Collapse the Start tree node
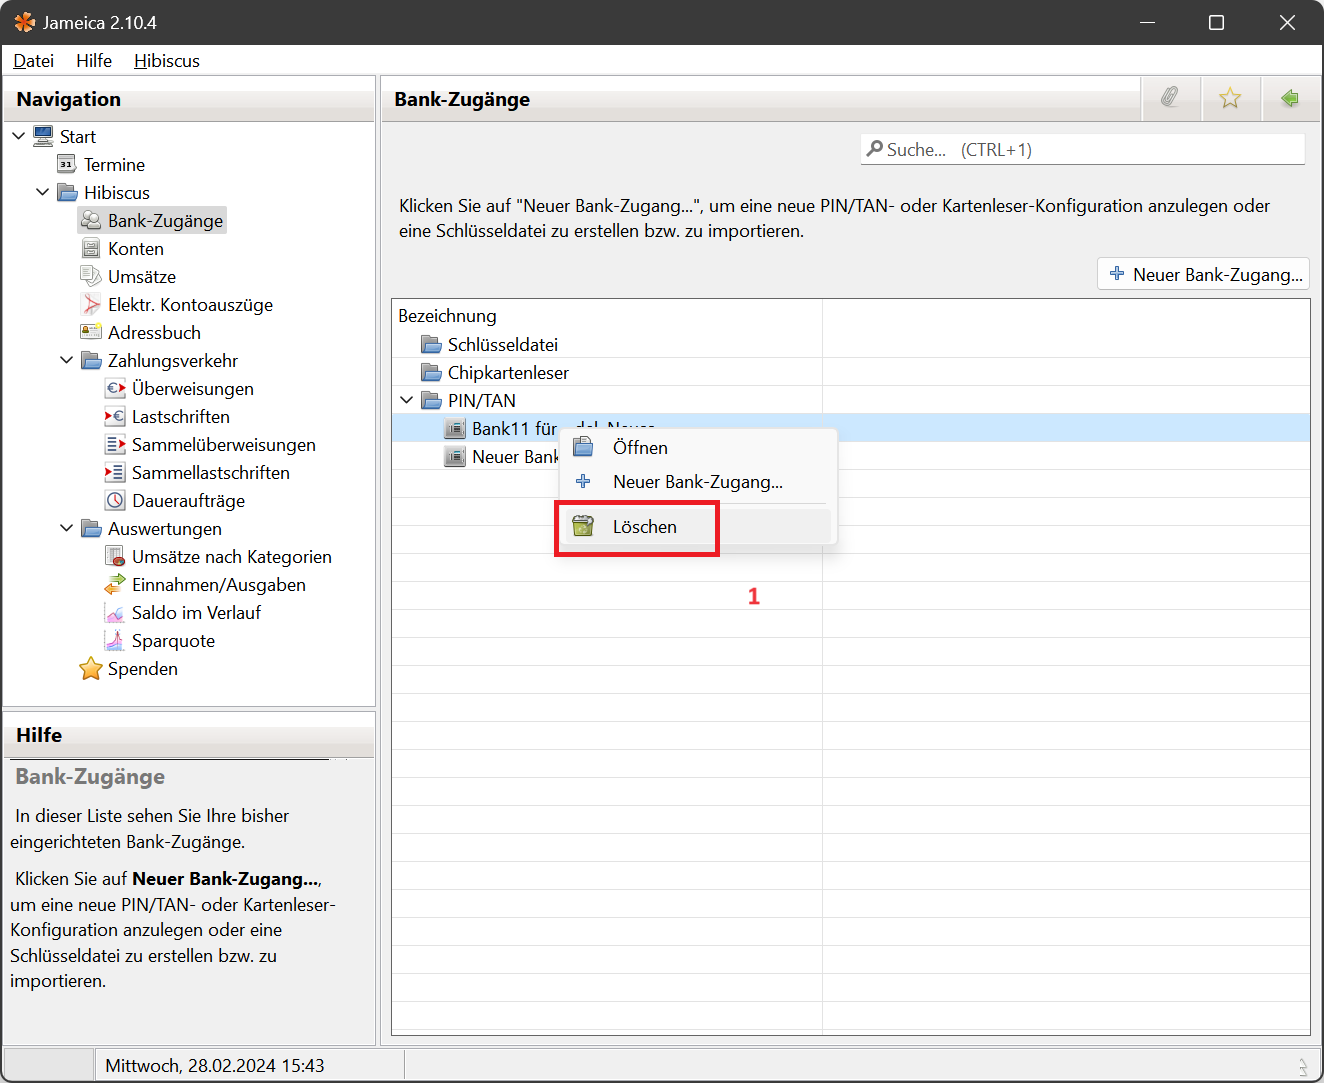Screen dimensions: 1324x1083 coord(19,136)
